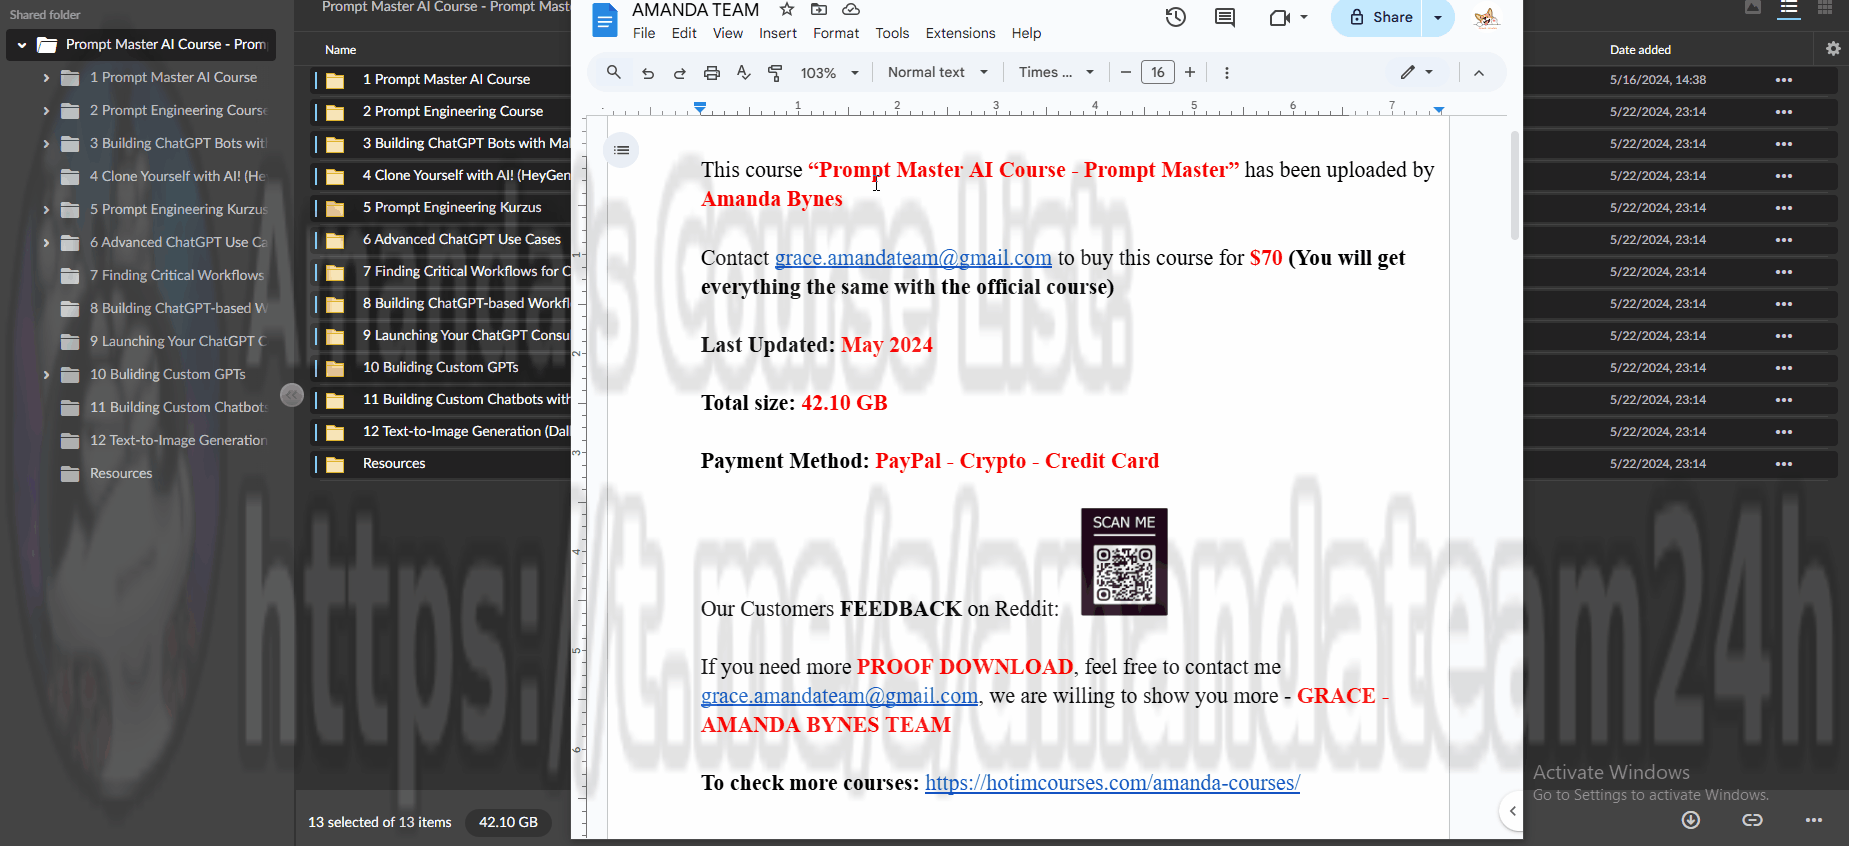Open the Times font dropdown
Screen dimensions: 1849x846
pos(1056,72)
